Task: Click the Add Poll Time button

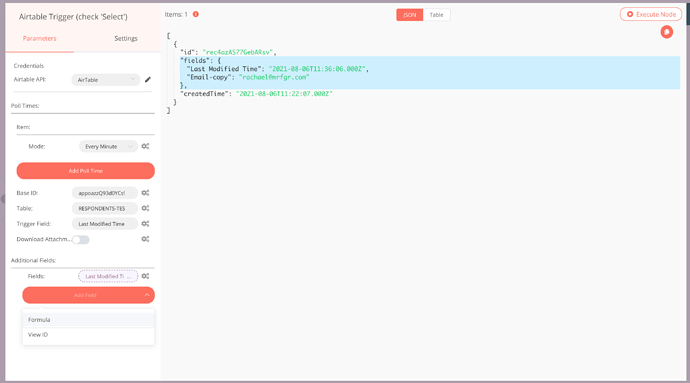Action: click(86, 171)
